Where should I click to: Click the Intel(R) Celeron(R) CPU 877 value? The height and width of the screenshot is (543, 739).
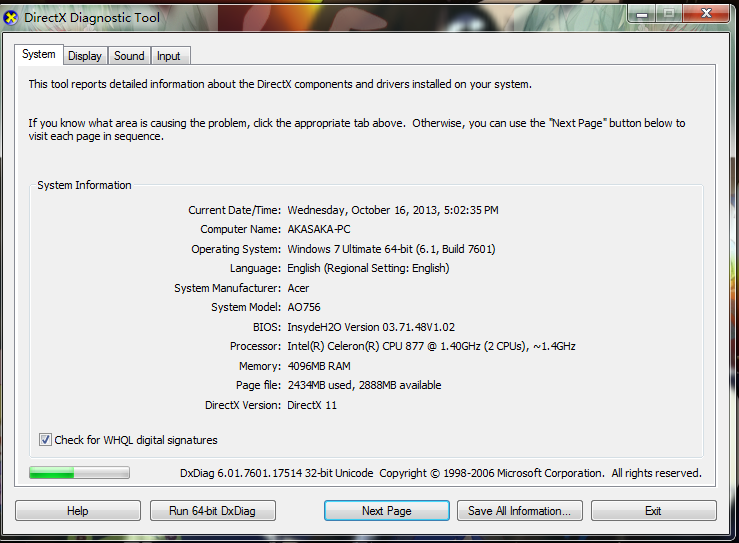point(431,346)
